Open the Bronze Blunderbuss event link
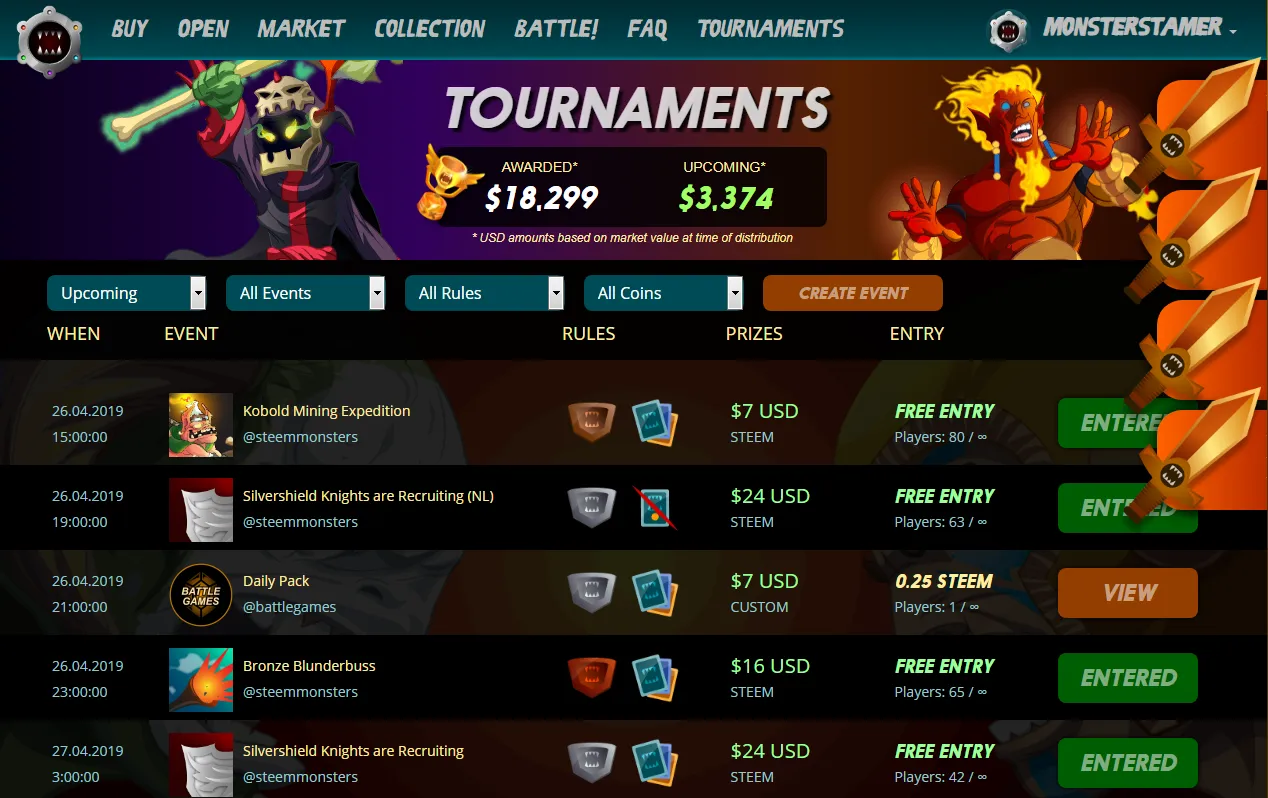This screenshot has width=1268, height=798. 309,666
